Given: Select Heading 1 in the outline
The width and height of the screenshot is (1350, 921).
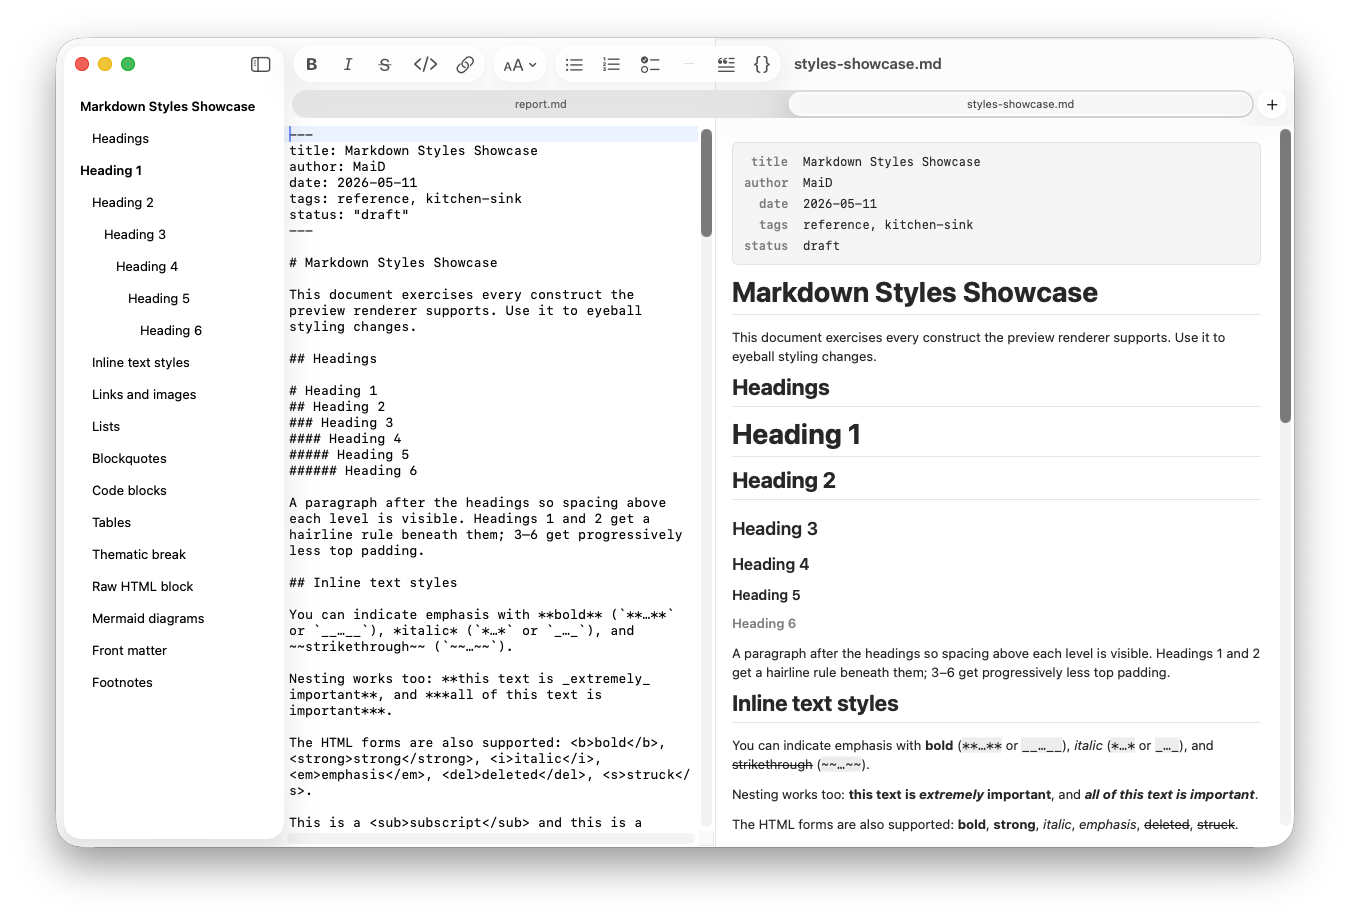Looking at the screenshot, I should point(111,170).
